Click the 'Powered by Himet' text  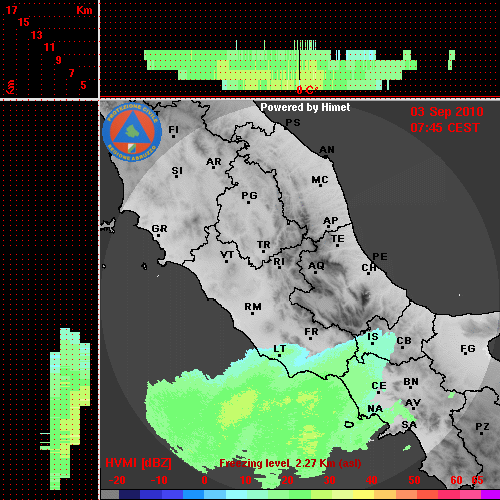[x=305, y=107]
